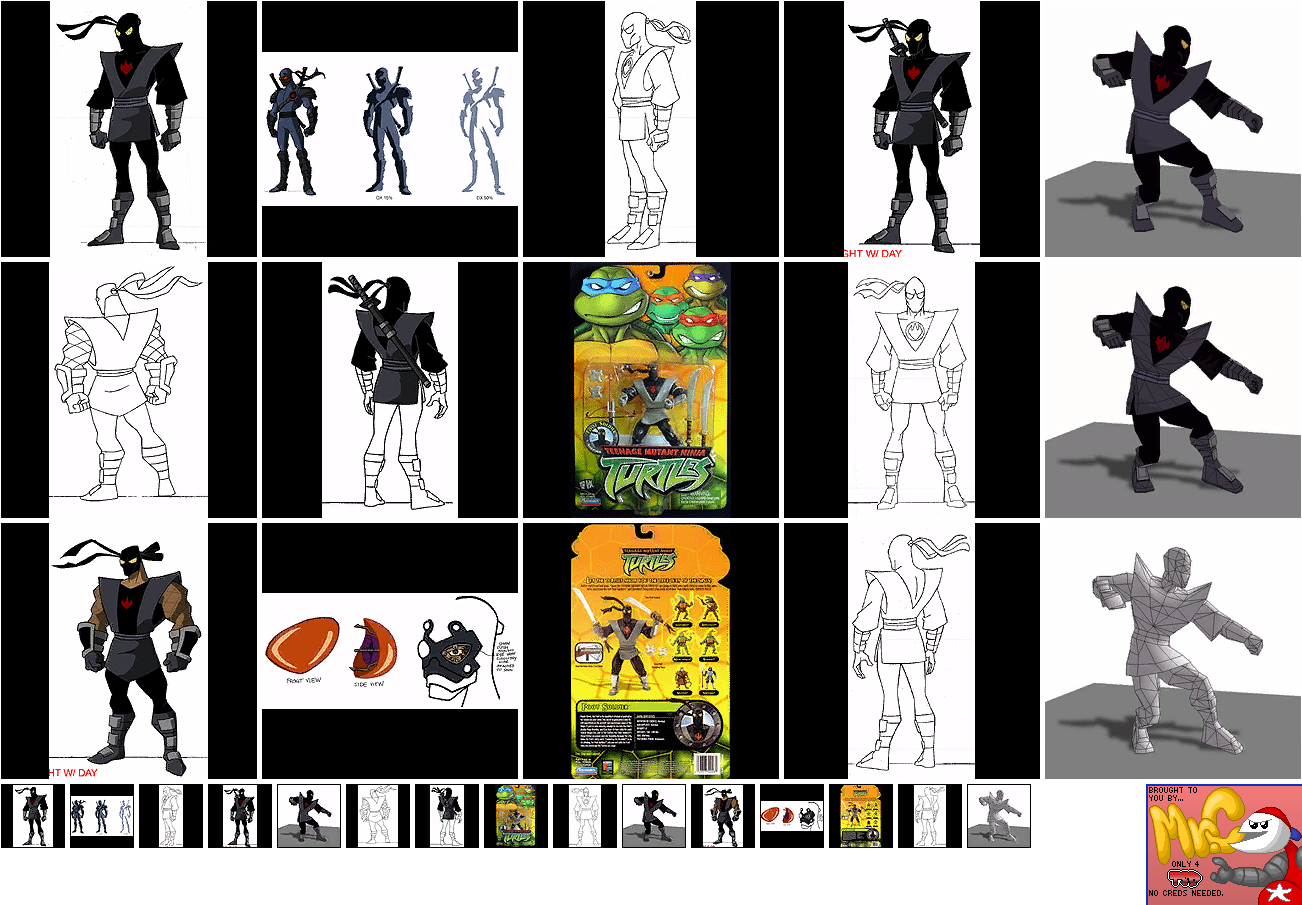Click red 'HT W/ DAY' text under sword ninja
The height and width of the screenshot is (905, 1302).
pos(873,253)
